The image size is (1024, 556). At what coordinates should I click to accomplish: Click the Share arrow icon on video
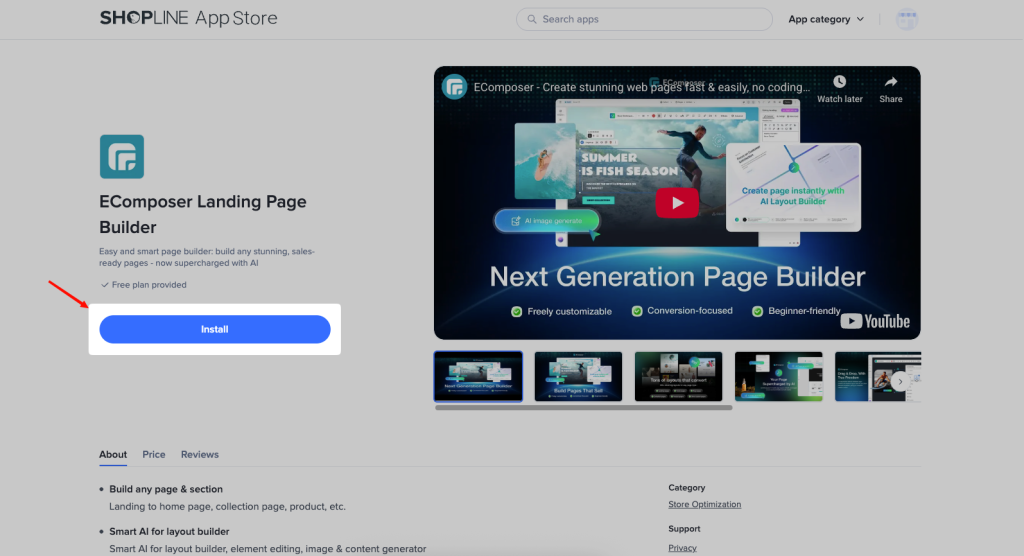(890, 83)
